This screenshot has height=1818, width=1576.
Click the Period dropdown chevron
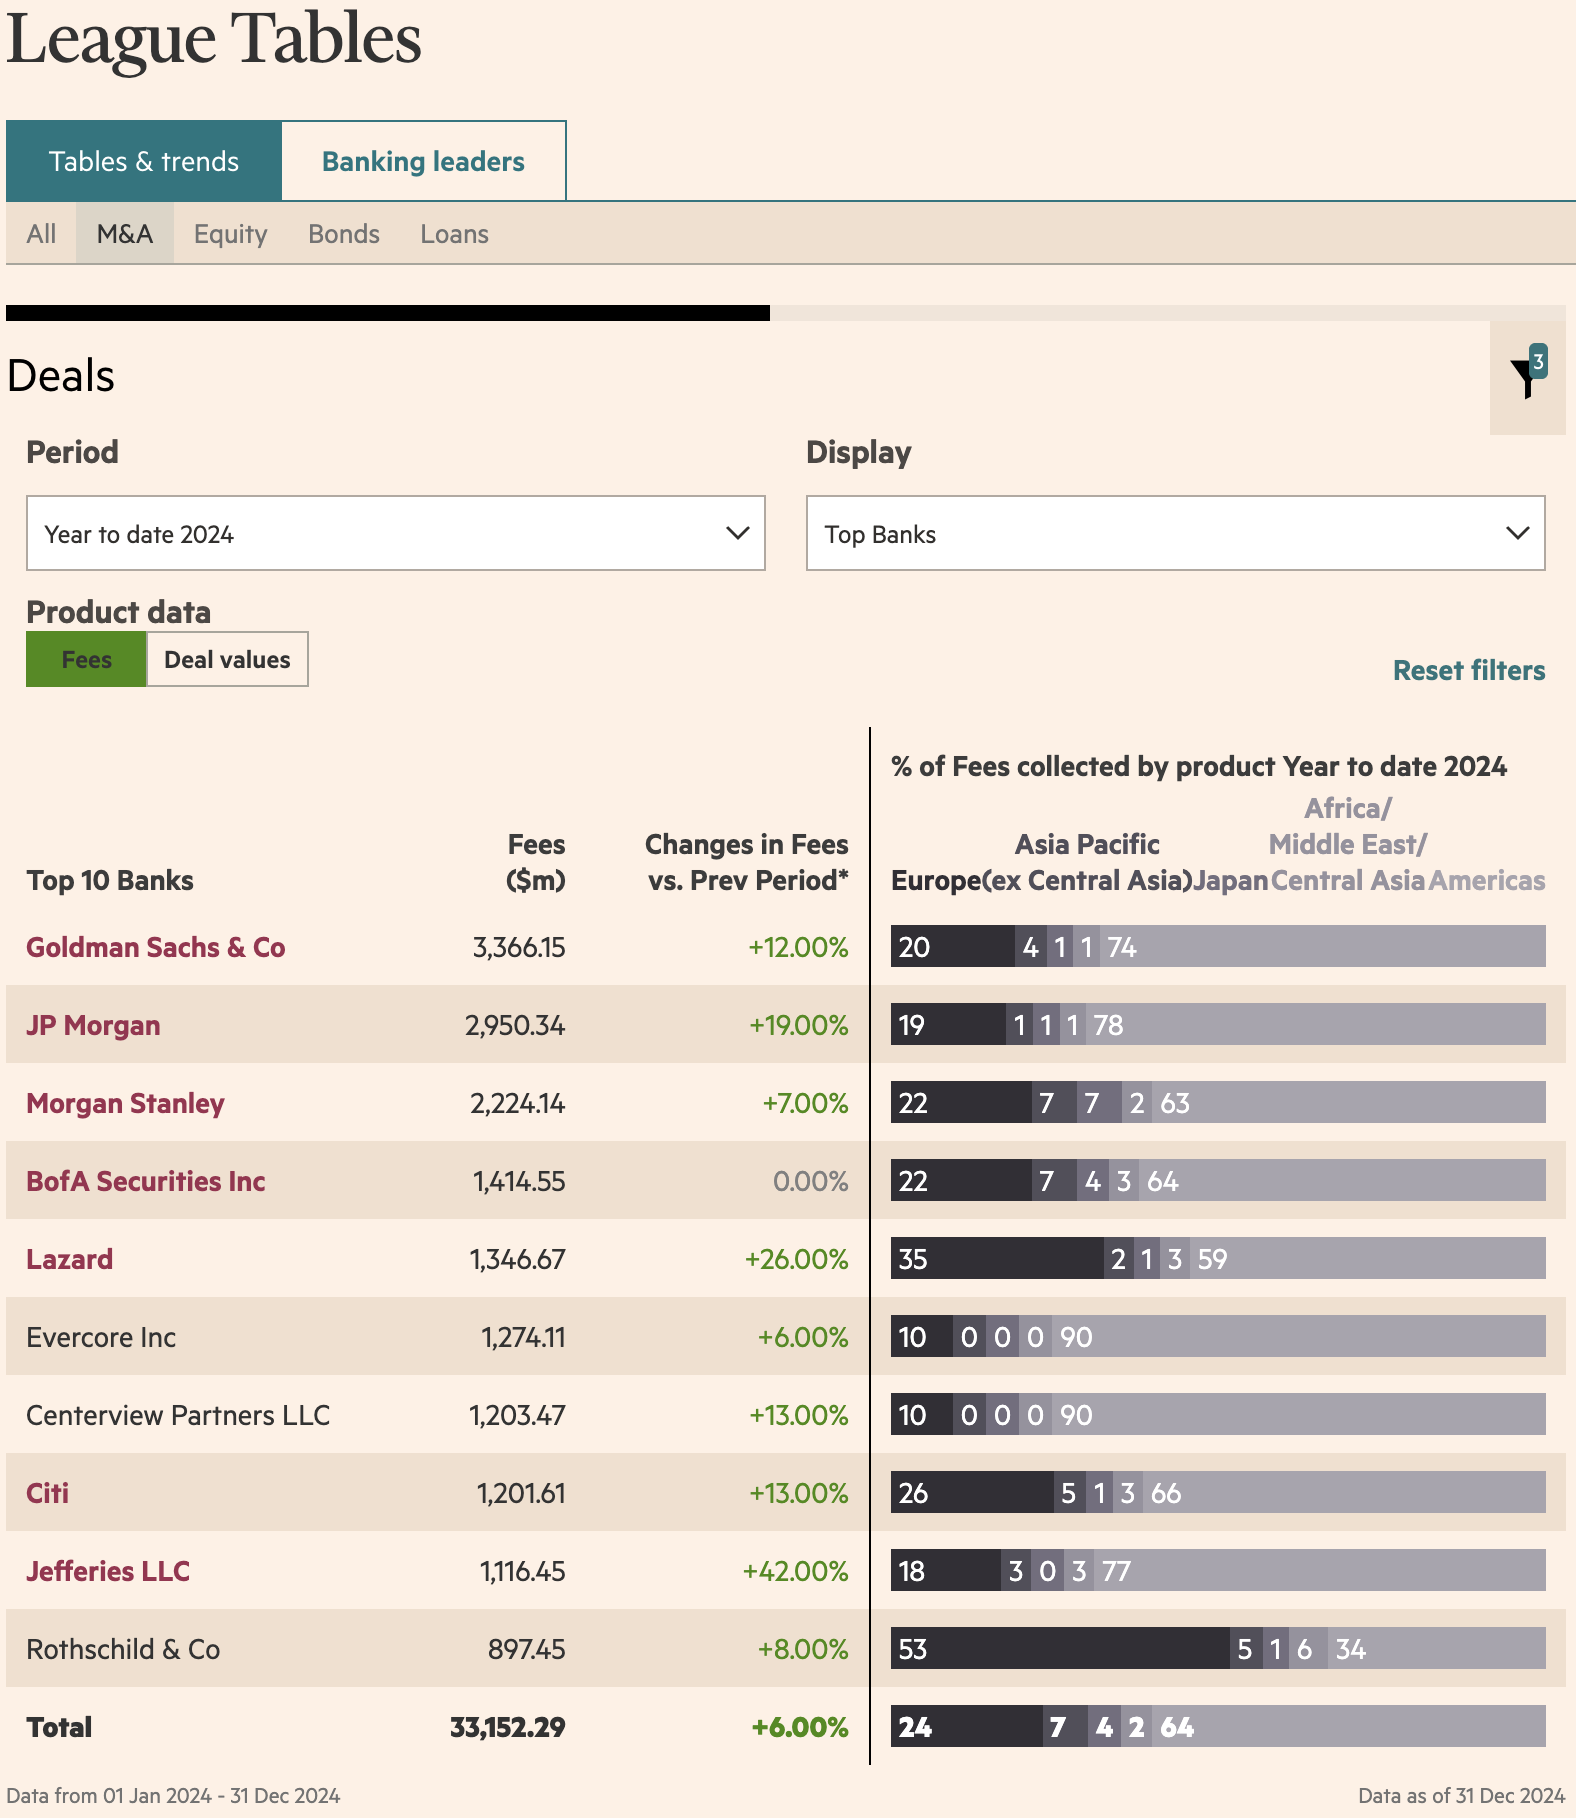738,533
